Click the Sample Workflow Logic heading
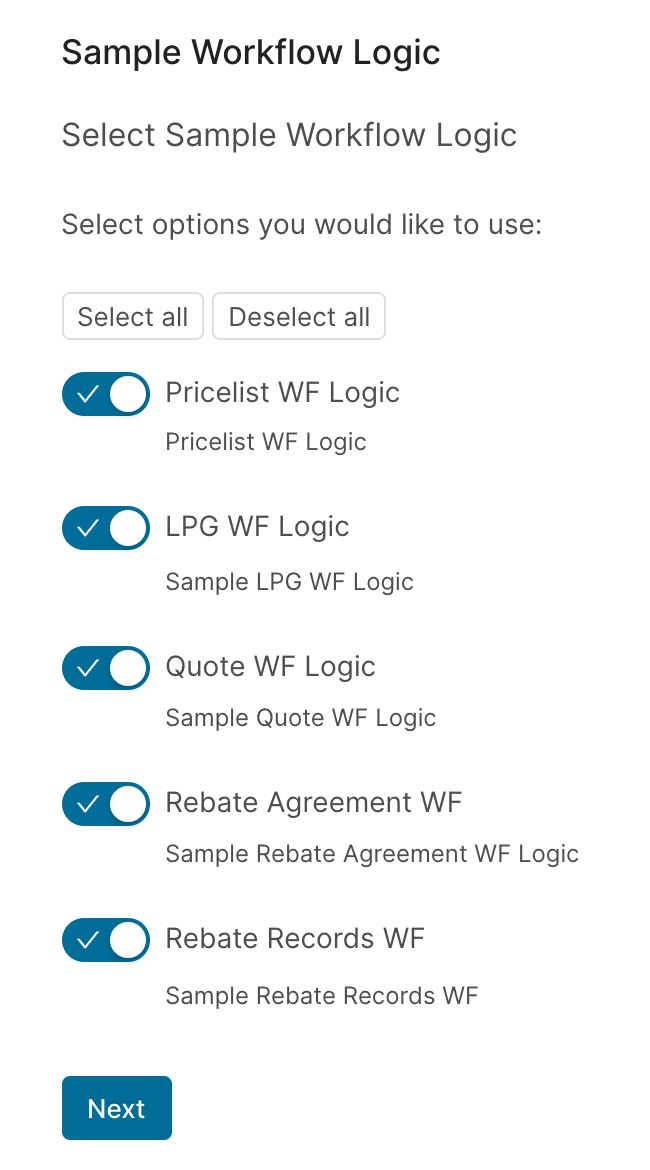Viewport: 650px width, 1170px height. click(x=251, y=52)
